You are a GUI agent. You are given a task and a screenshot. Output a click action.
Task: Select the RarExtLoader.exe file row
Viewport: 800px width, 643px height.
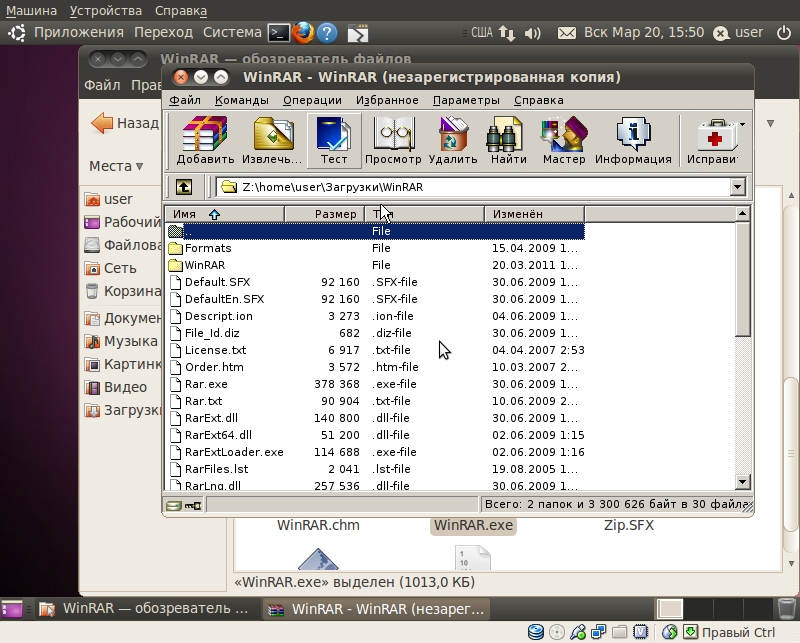click(376, 452)
